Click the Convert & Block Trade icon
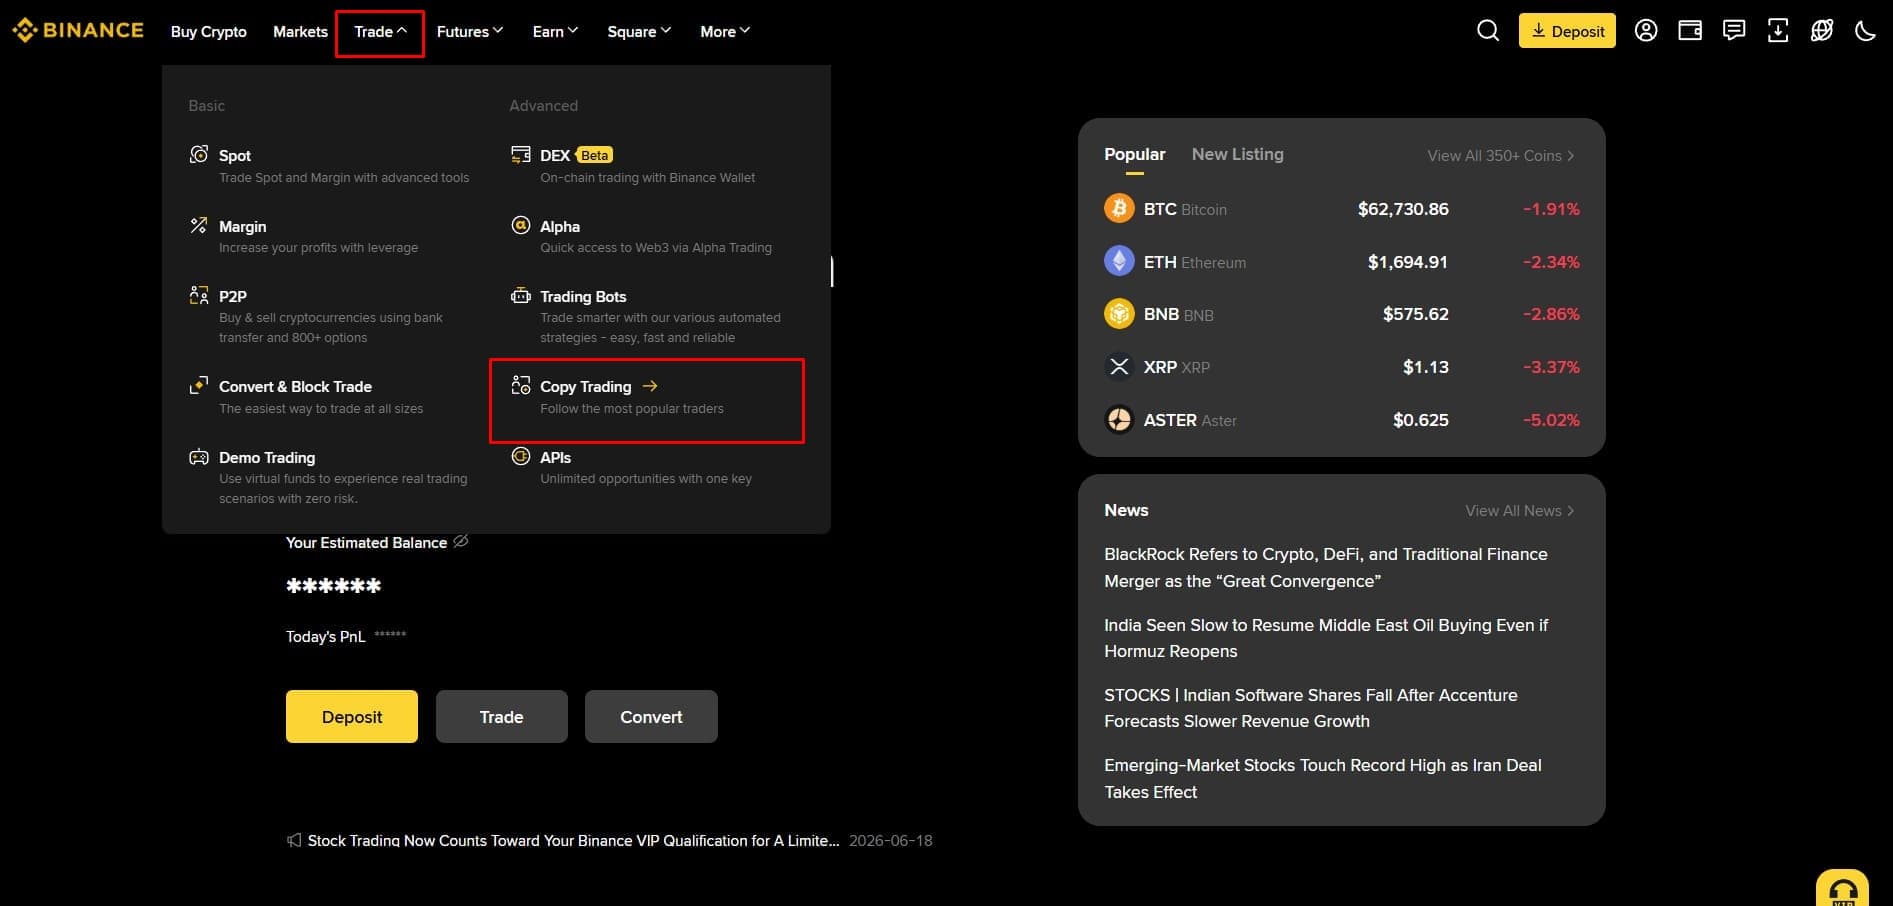1893x906 pixels. [x=199, y=385]
